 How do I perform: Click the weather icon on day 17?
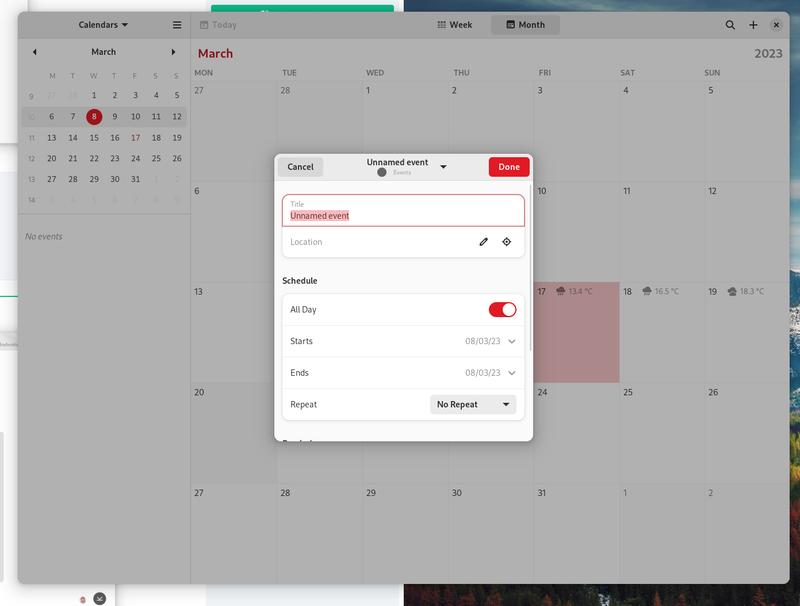pos(560,291)
